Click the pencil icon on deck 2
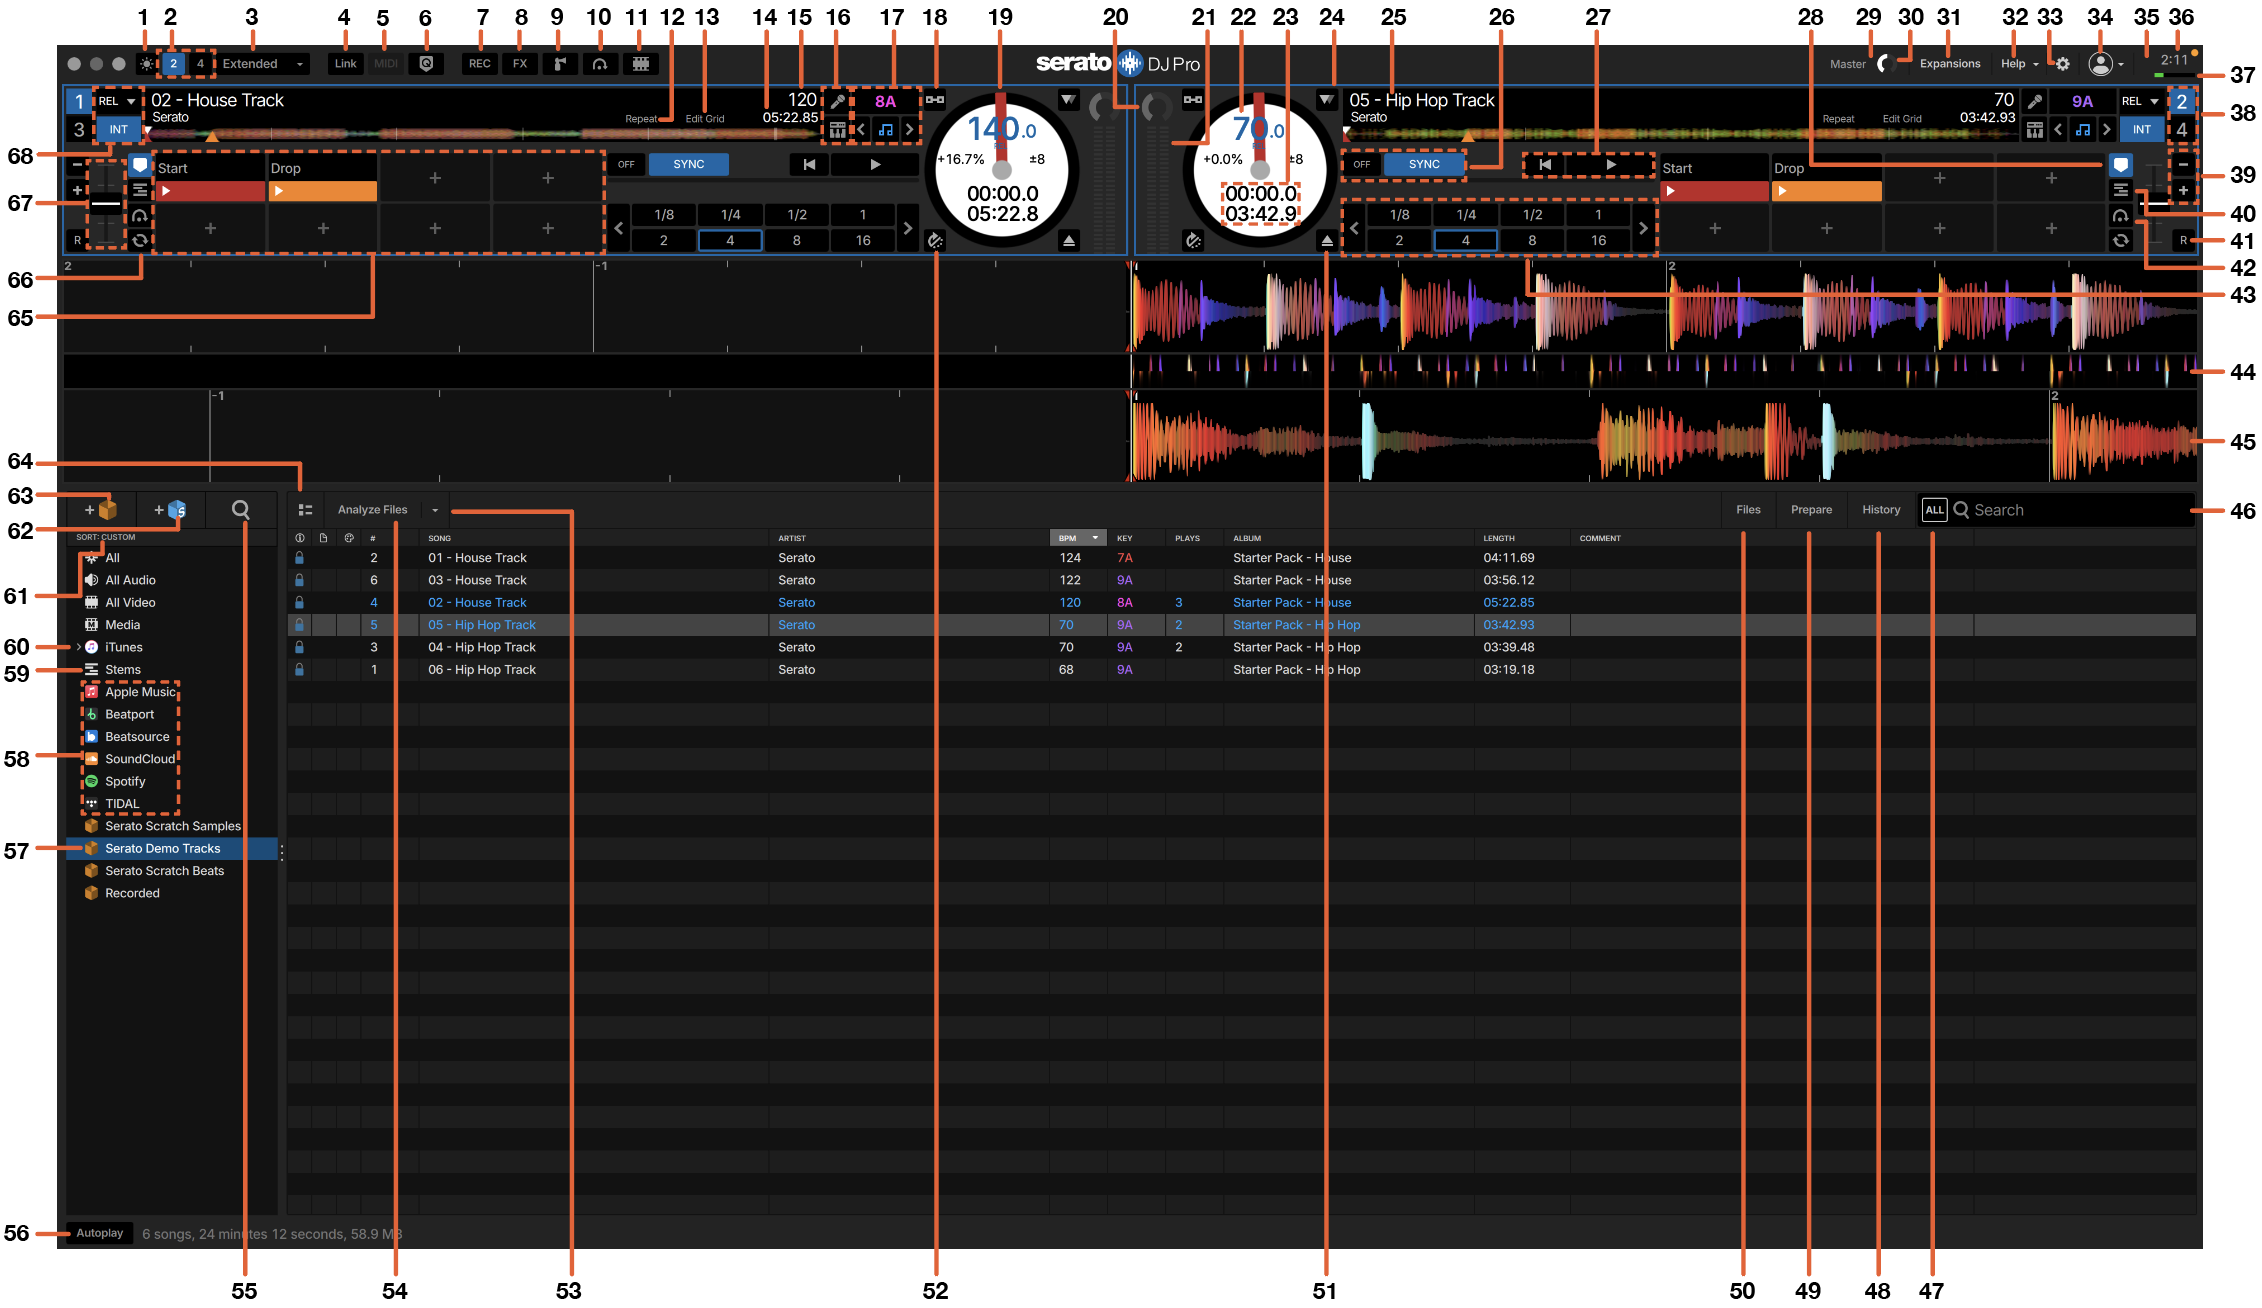Viewport: 2262px width, 1308px height. (x=2034, y=101)
